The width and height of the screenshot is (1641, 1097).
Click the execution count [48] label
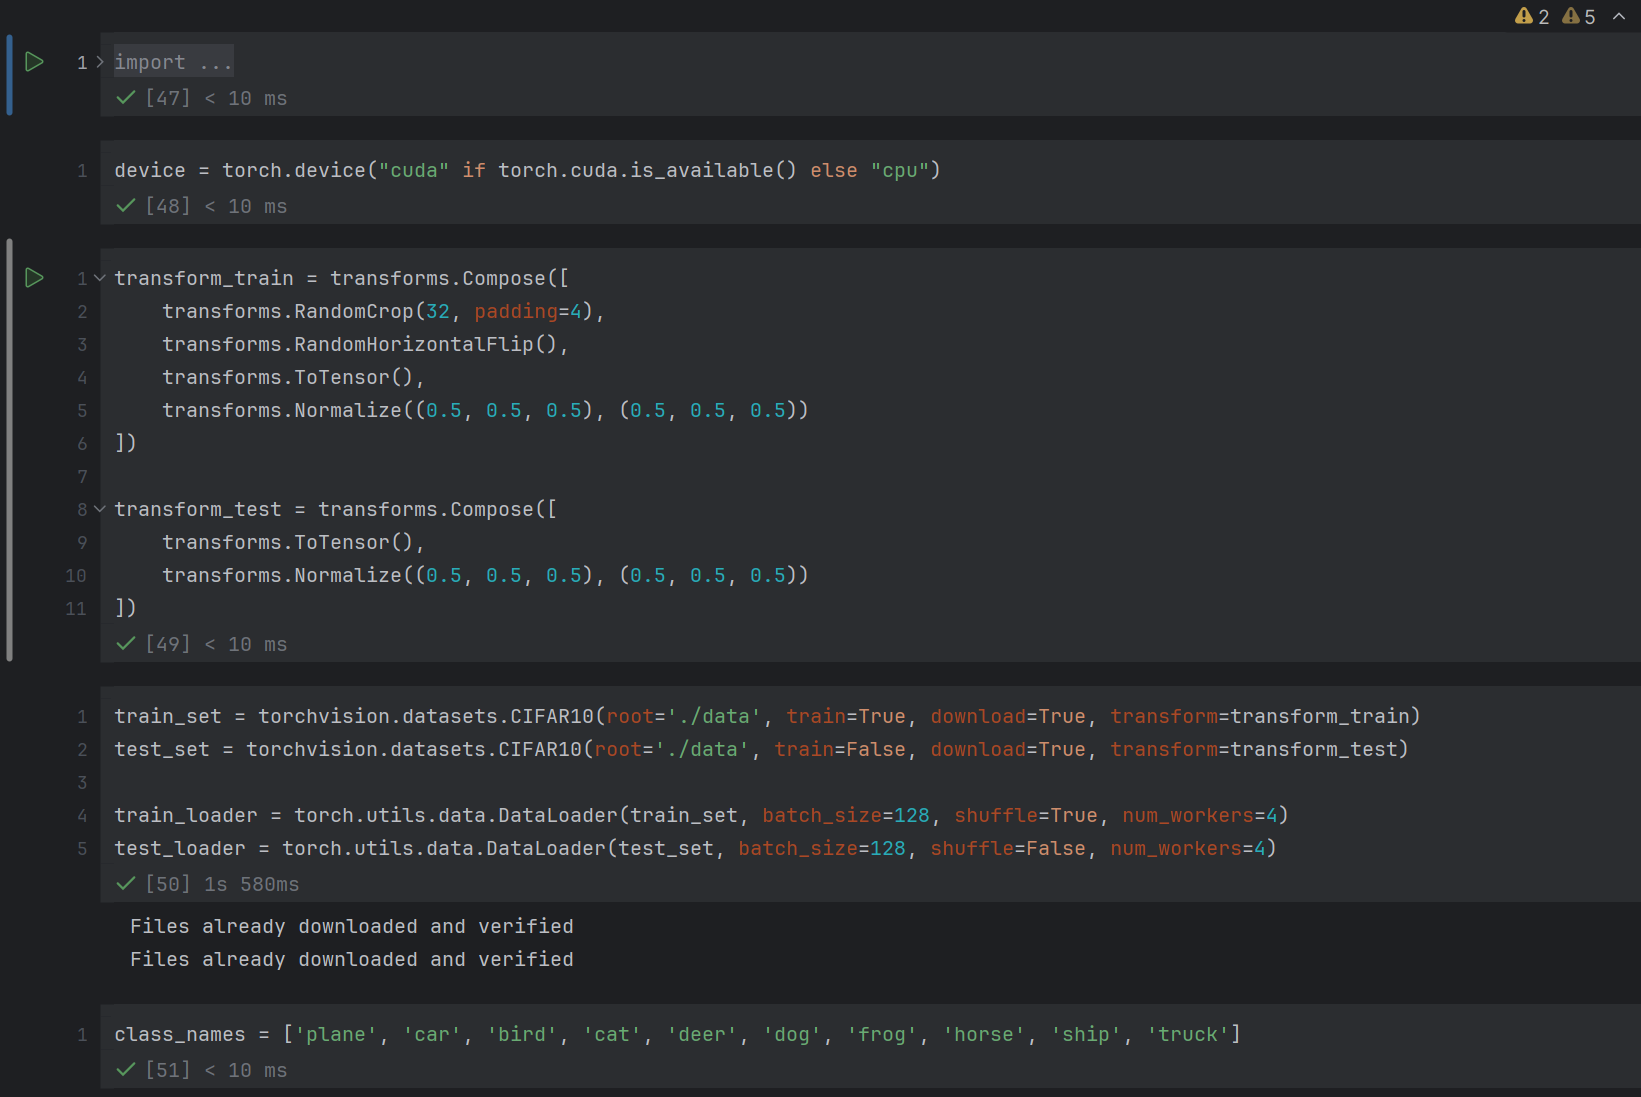pos(167,206)
